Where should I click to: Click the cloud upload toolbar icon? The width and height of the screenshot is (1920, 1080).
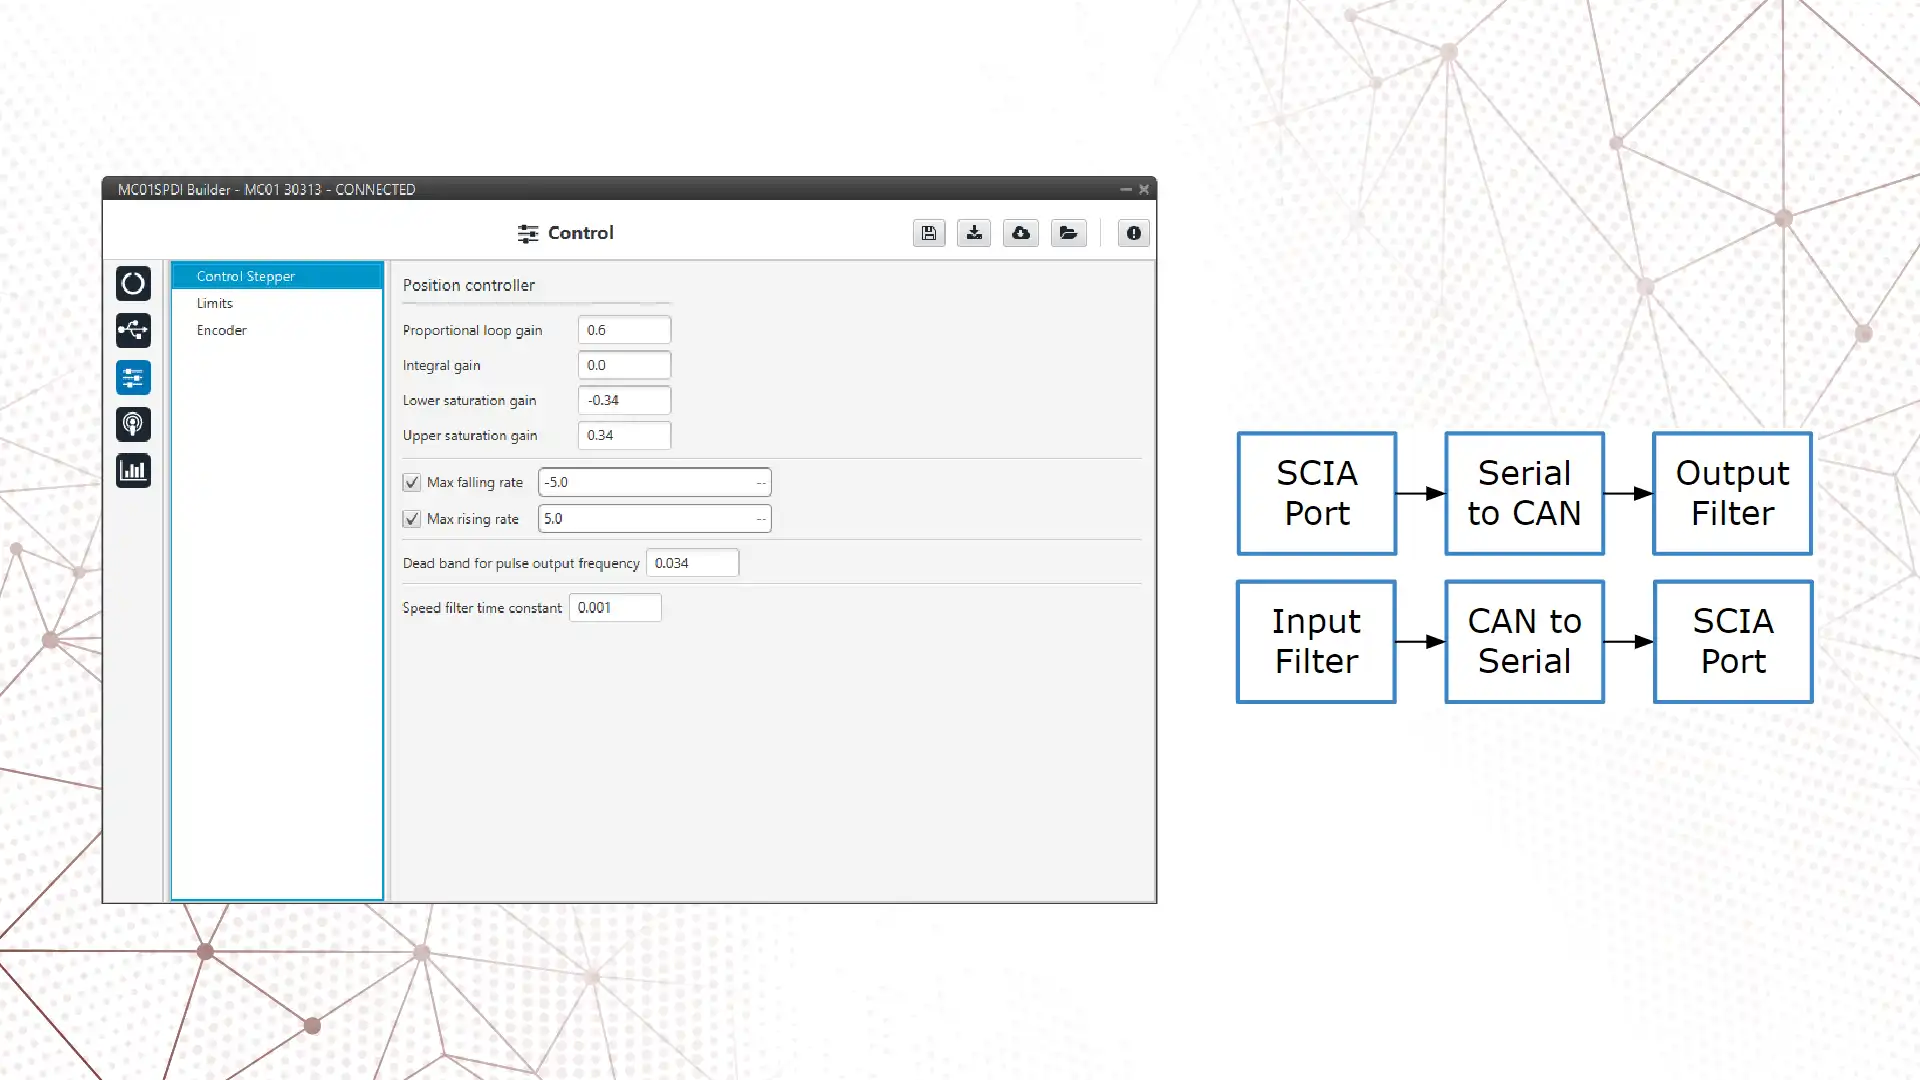[x=1021, y=233]
